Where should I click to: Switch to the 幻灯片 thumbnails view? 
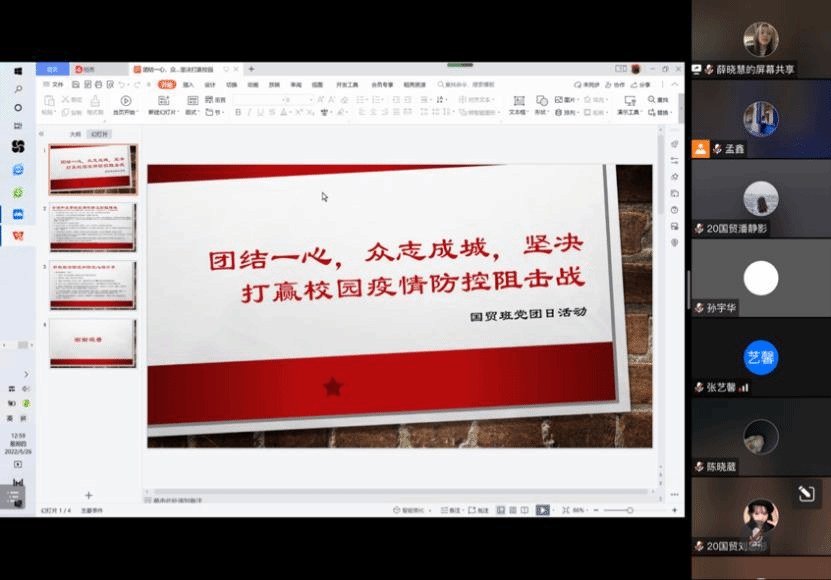click(98, 133)
